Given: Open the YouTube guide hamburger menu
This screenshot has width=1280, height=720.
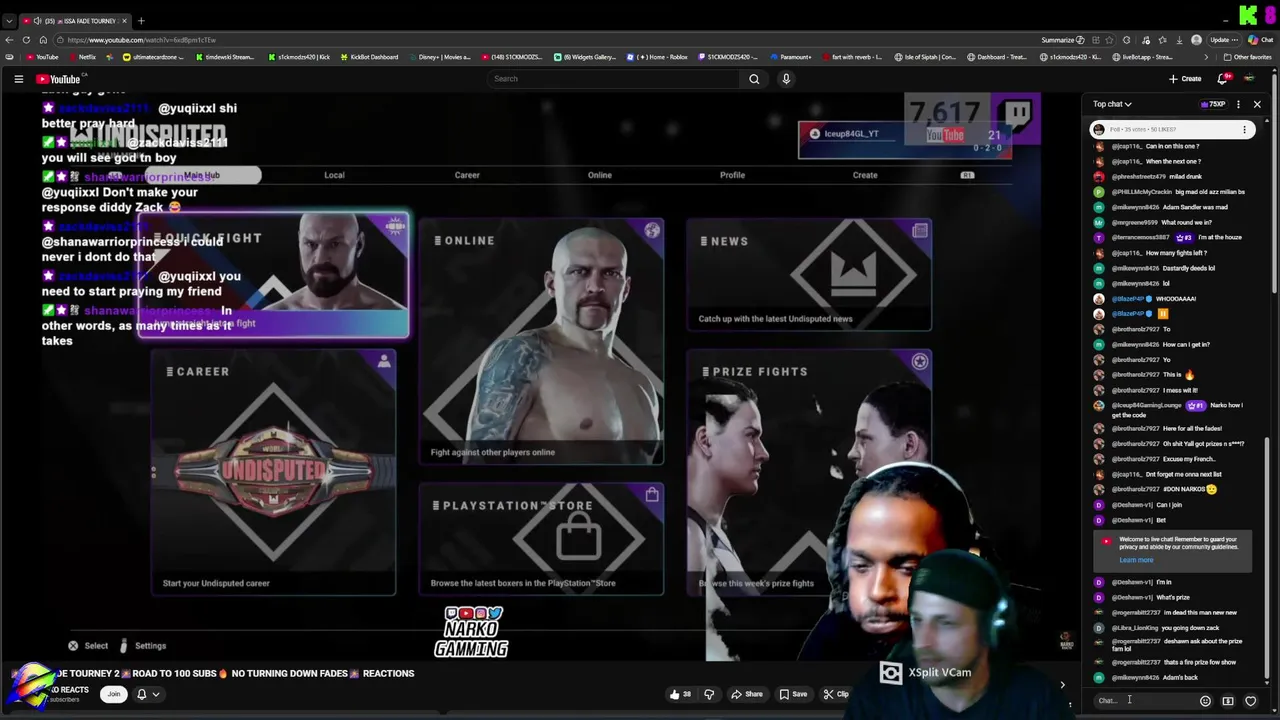Looking at the screenshot, I should [x=18, y=79].
